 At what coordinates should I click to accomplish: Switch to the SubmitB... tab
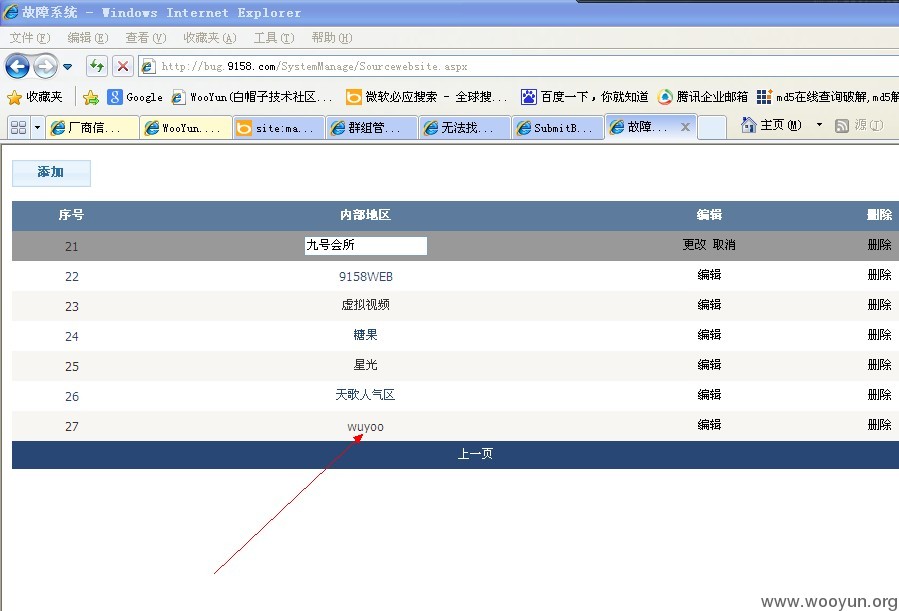point(558,127)
